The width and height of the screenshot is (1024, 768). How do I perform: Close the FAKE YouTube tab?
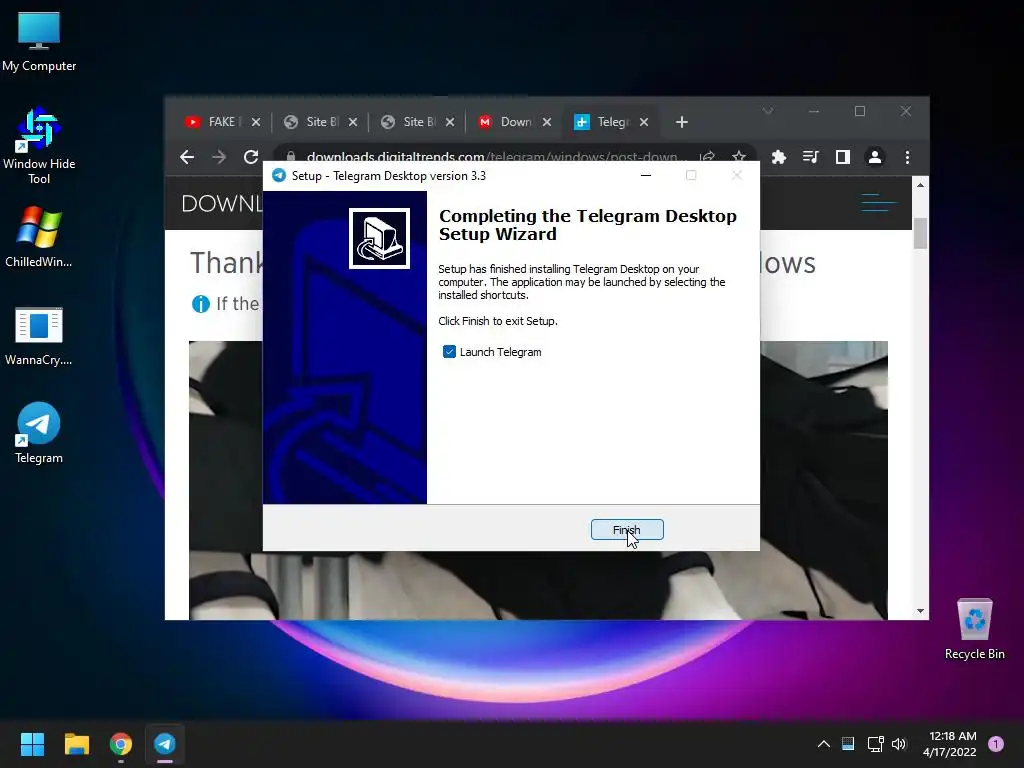[256, 122]
